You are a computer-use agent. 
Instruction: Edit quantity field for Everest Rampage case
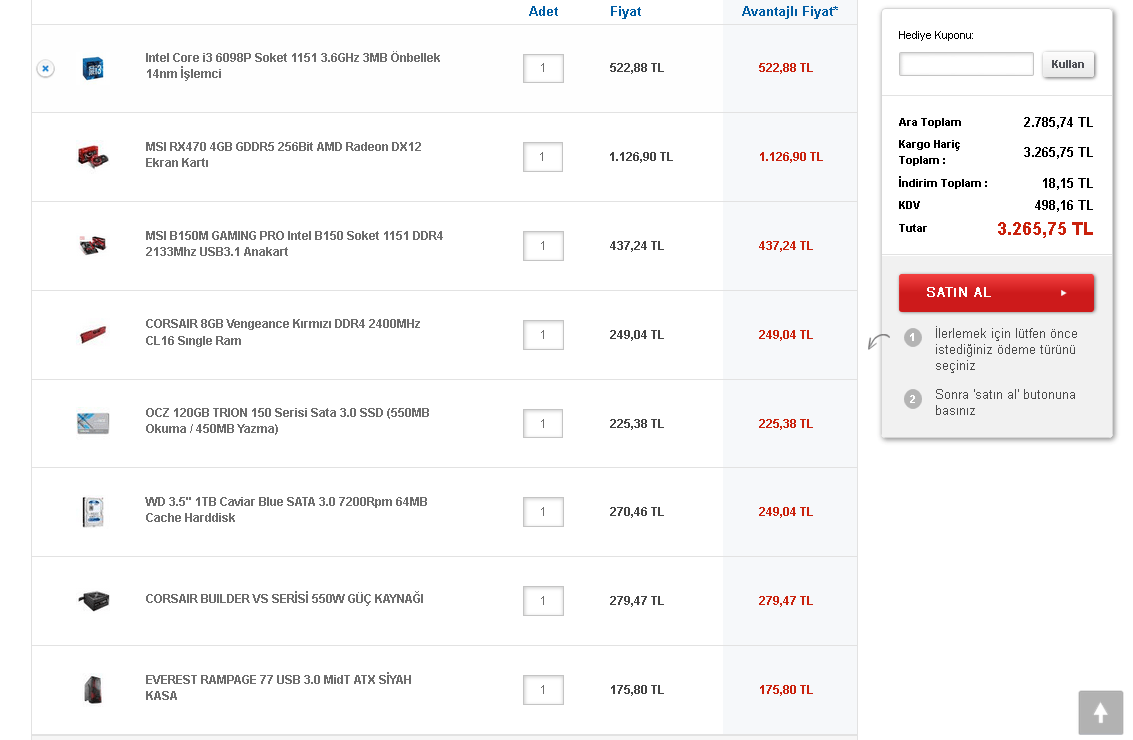click(x=543, y=690)
